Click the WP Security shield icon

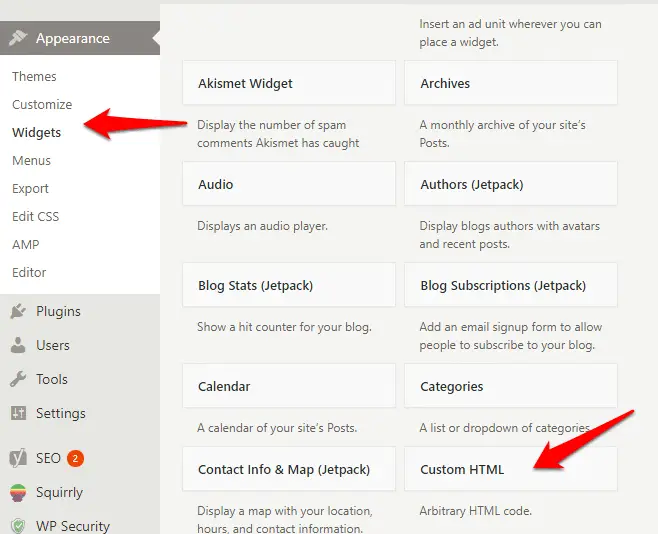tap(18, 526)
